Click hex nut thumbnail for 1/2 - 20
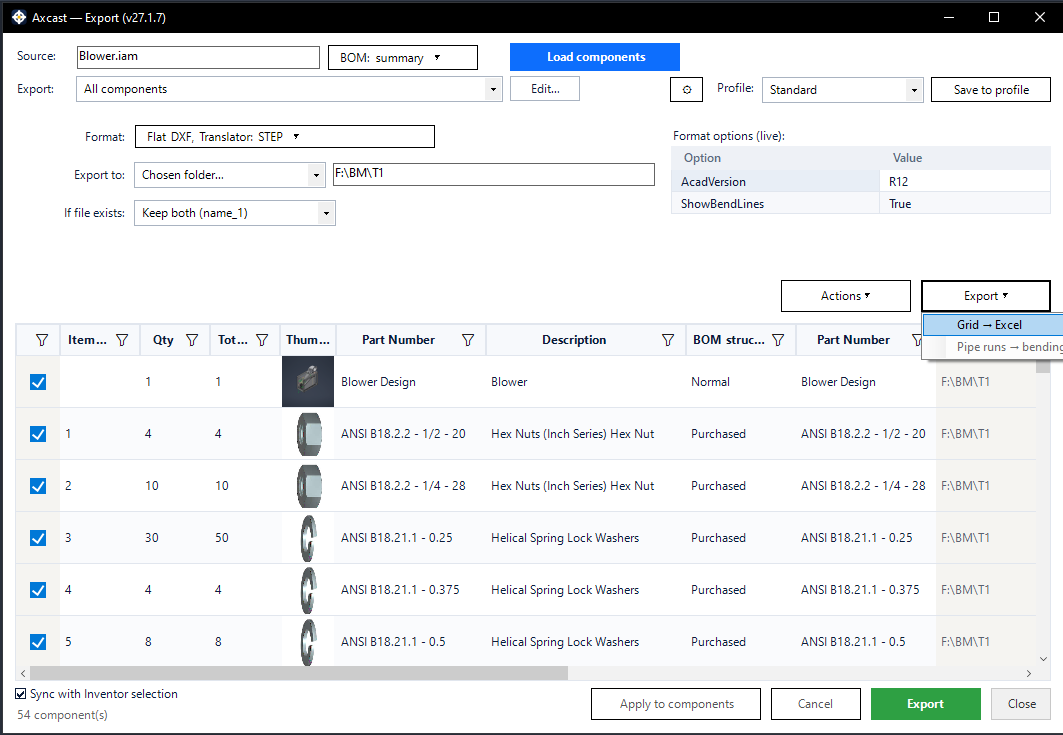This screenshot has height=735, width=1063. click(308, 434)
